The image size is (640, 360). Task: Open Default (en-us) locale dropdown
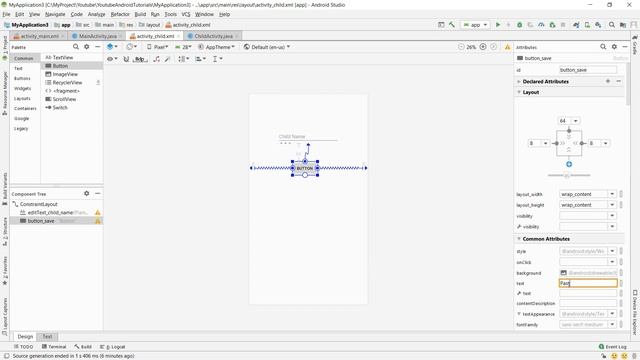pos(267,47)
